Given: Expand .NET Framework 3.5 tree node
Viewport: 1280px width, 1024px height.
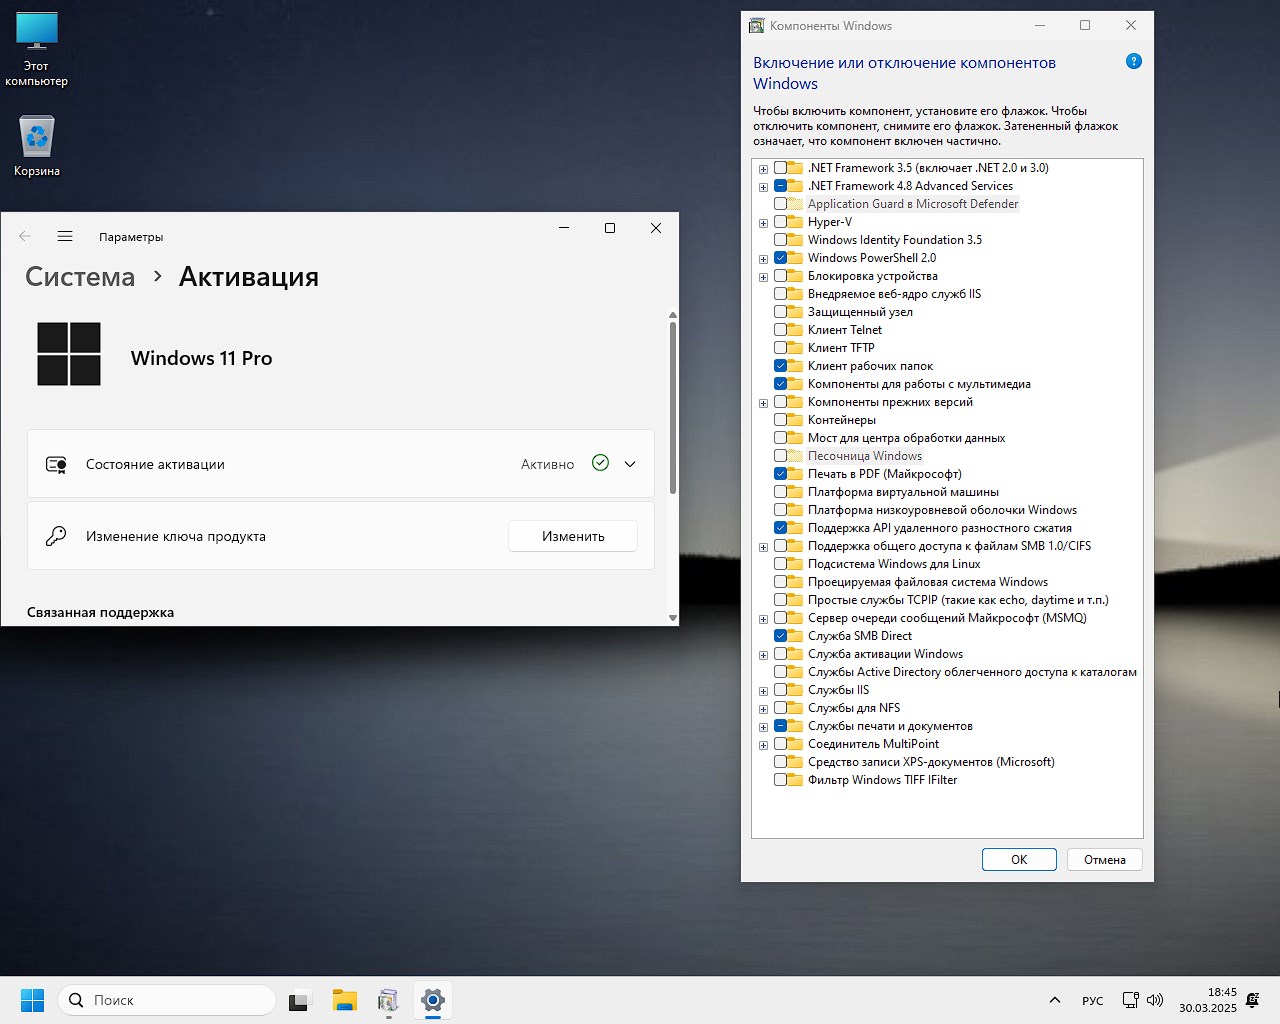Looking at the screenshot, I should [763, 169].
